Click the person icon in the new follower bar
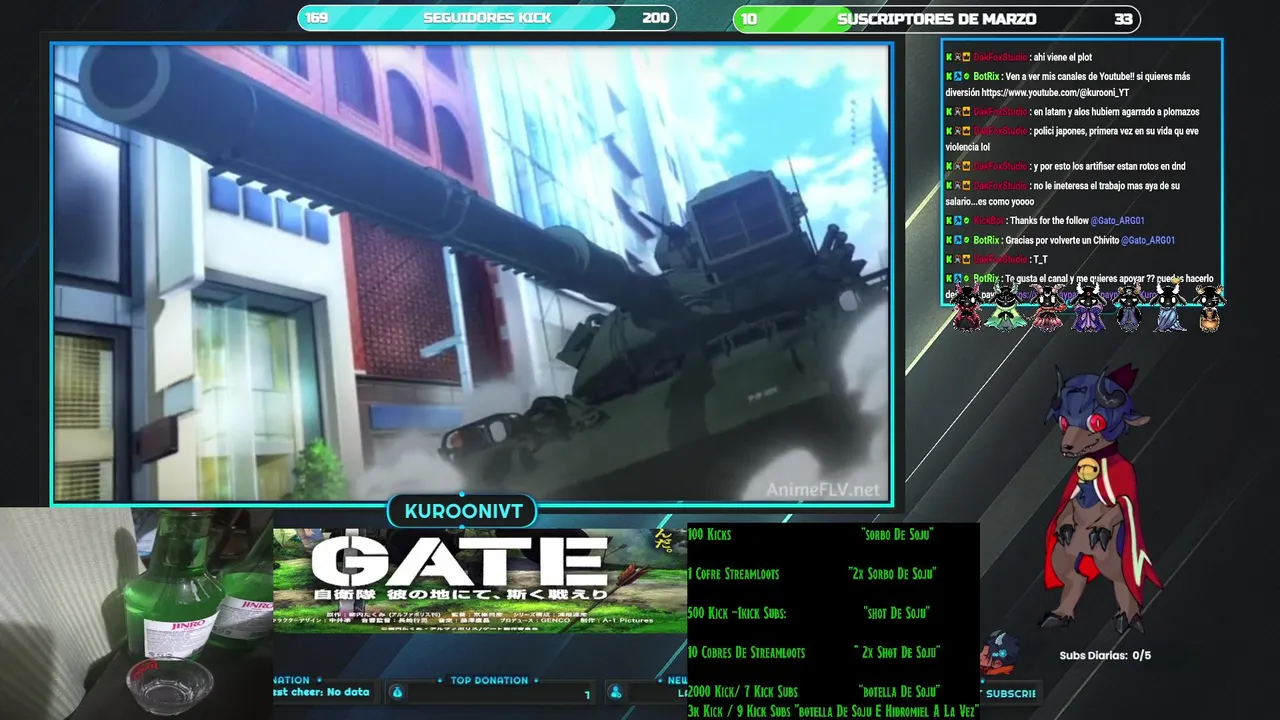This screenshot has height=720, width=1280. tap(616, 692)
